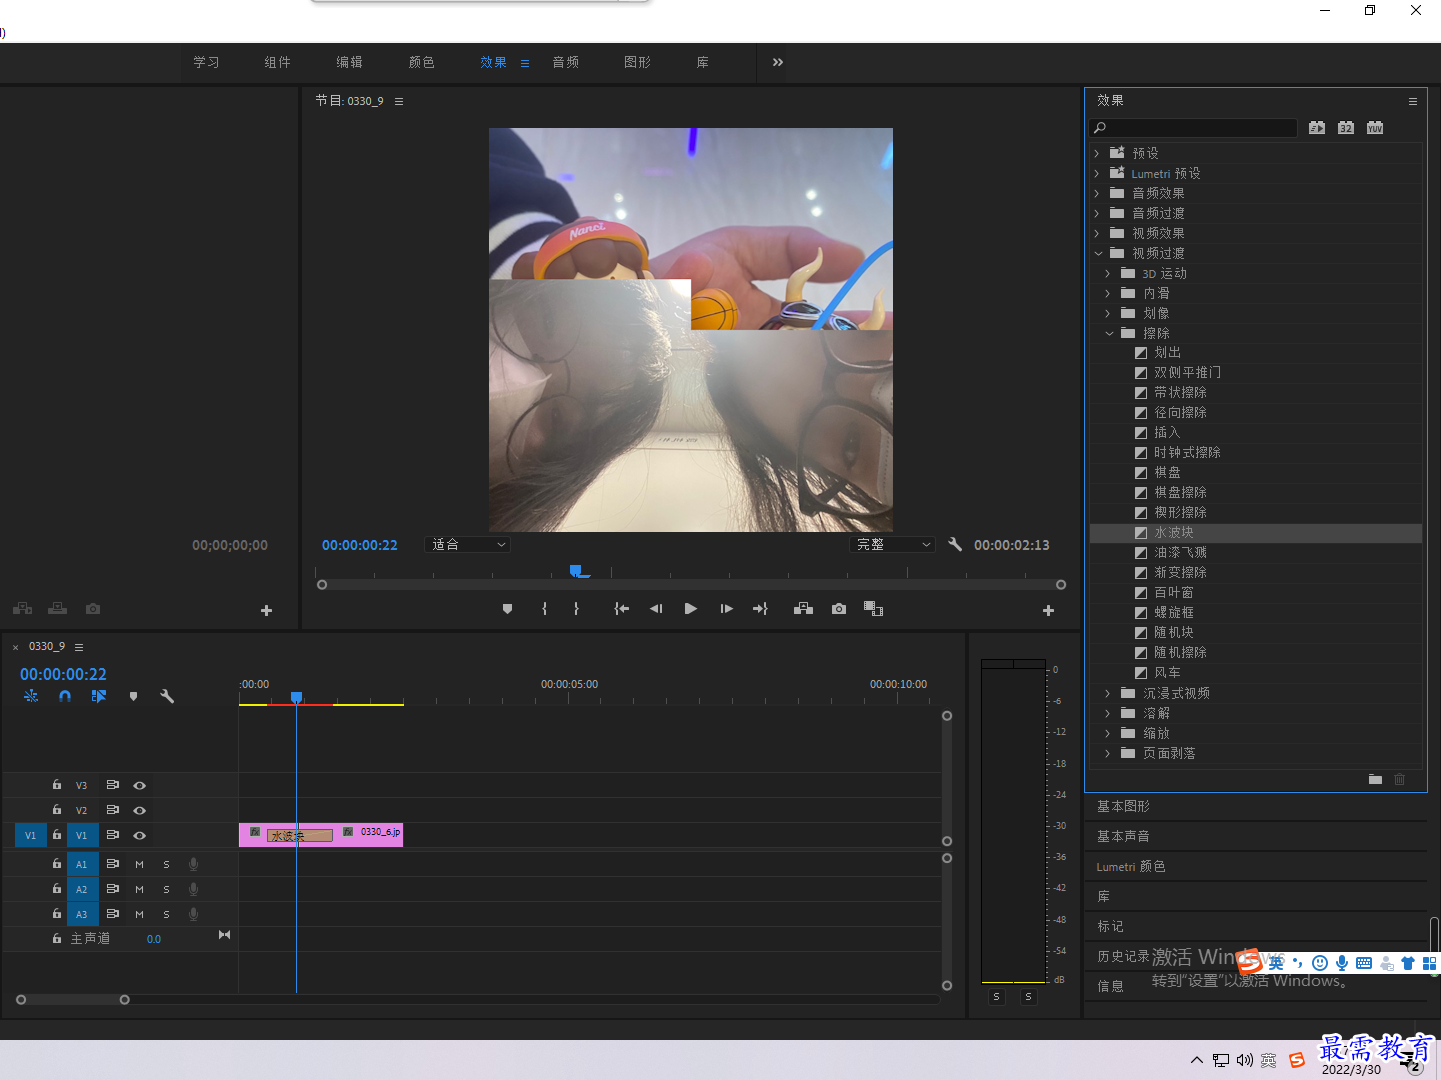Open comparison view button
The width and height of the screenshot is (1441, 1080).
(873, 609)
